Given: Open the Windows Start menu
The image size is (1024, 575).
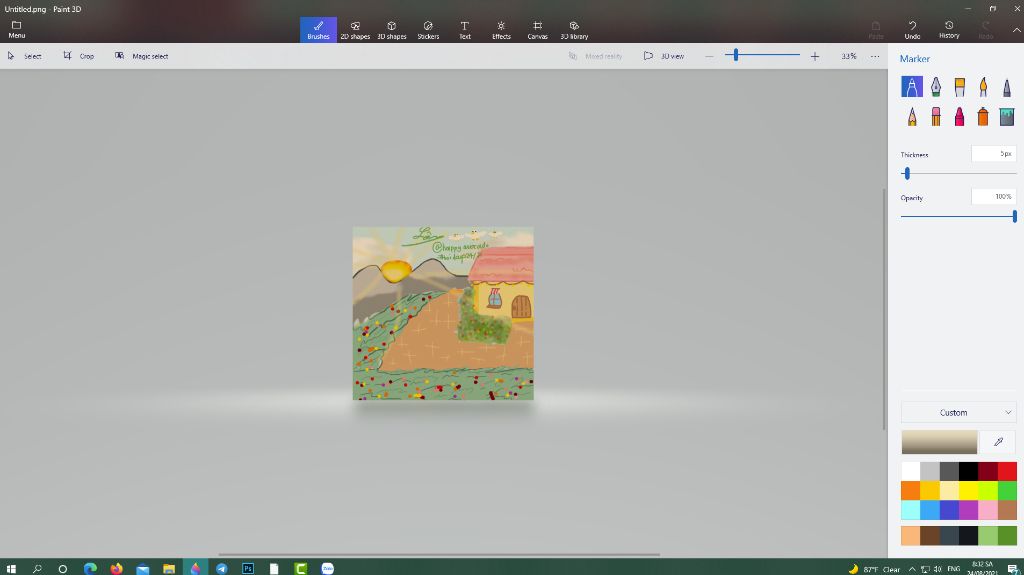Looking at the screenshot, I should click(x=10, y=568).
